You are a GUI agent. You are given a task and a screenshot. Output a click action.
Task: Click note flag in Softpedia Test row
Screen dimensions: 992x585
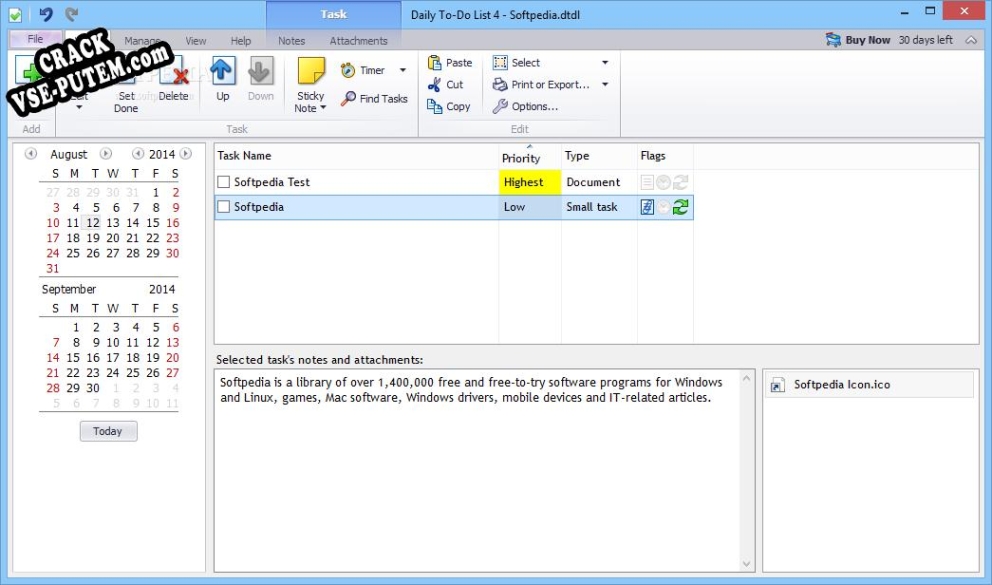(x=647, y=183)
